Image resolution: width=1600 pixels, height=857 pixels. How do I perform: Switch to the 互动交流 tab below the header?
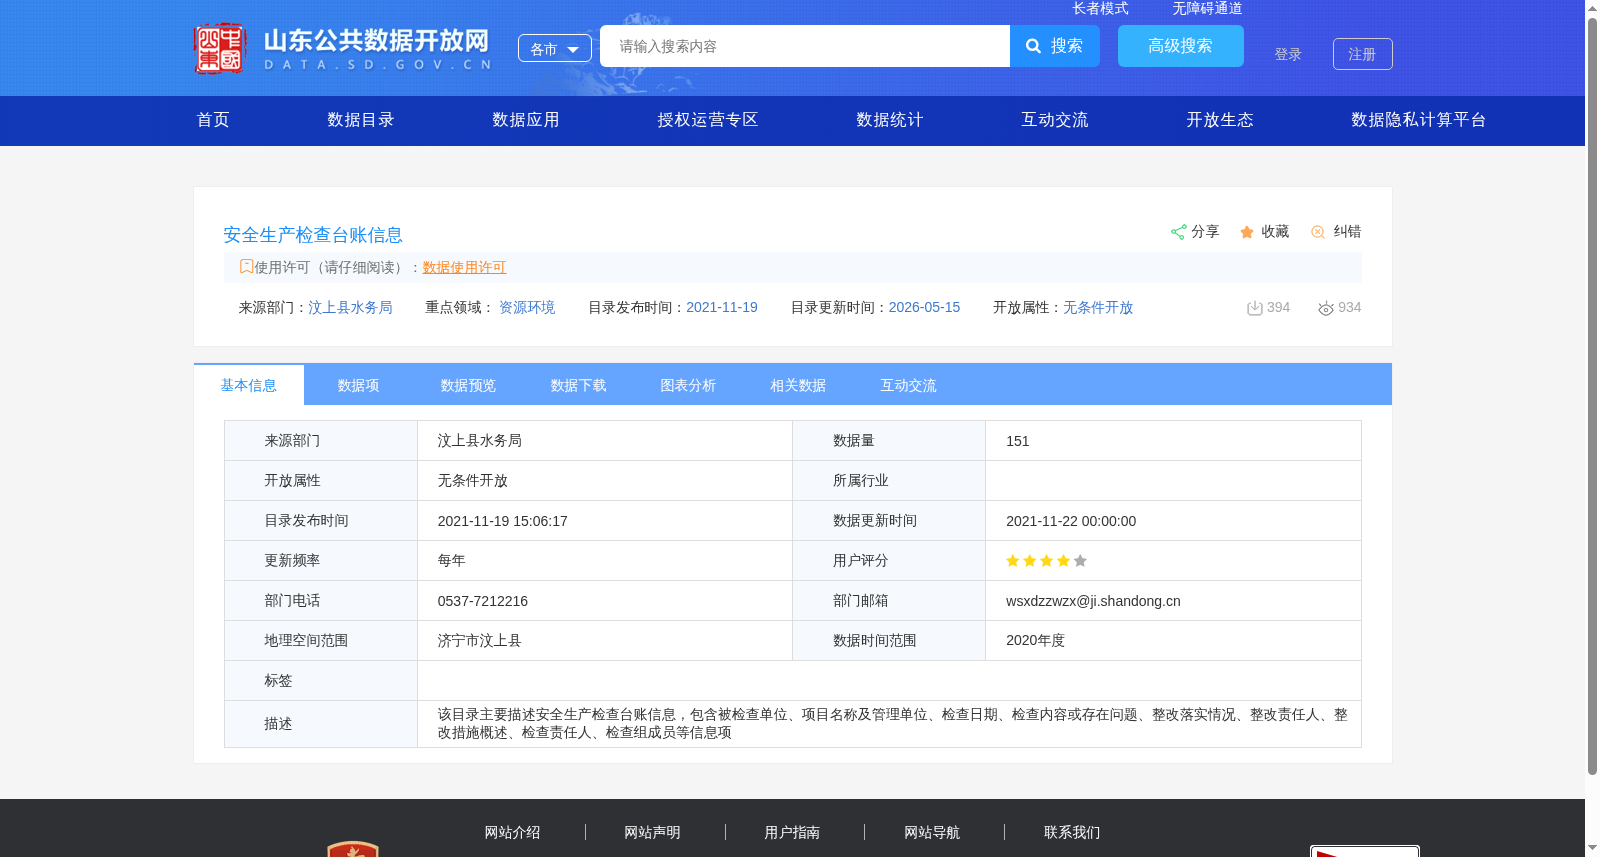[909, 385]
